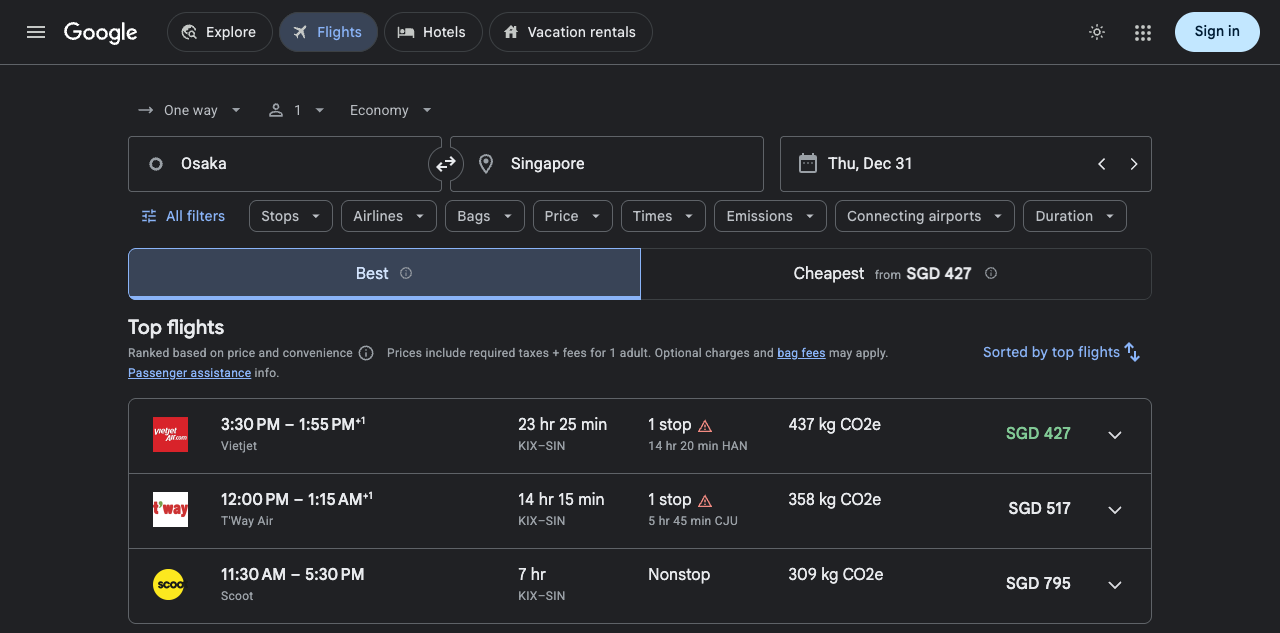The height and width of the screenshot is (633, 1280).
Task: Click the sort arrows icon
Action: pyautogui.click(x=1132, y=352)
